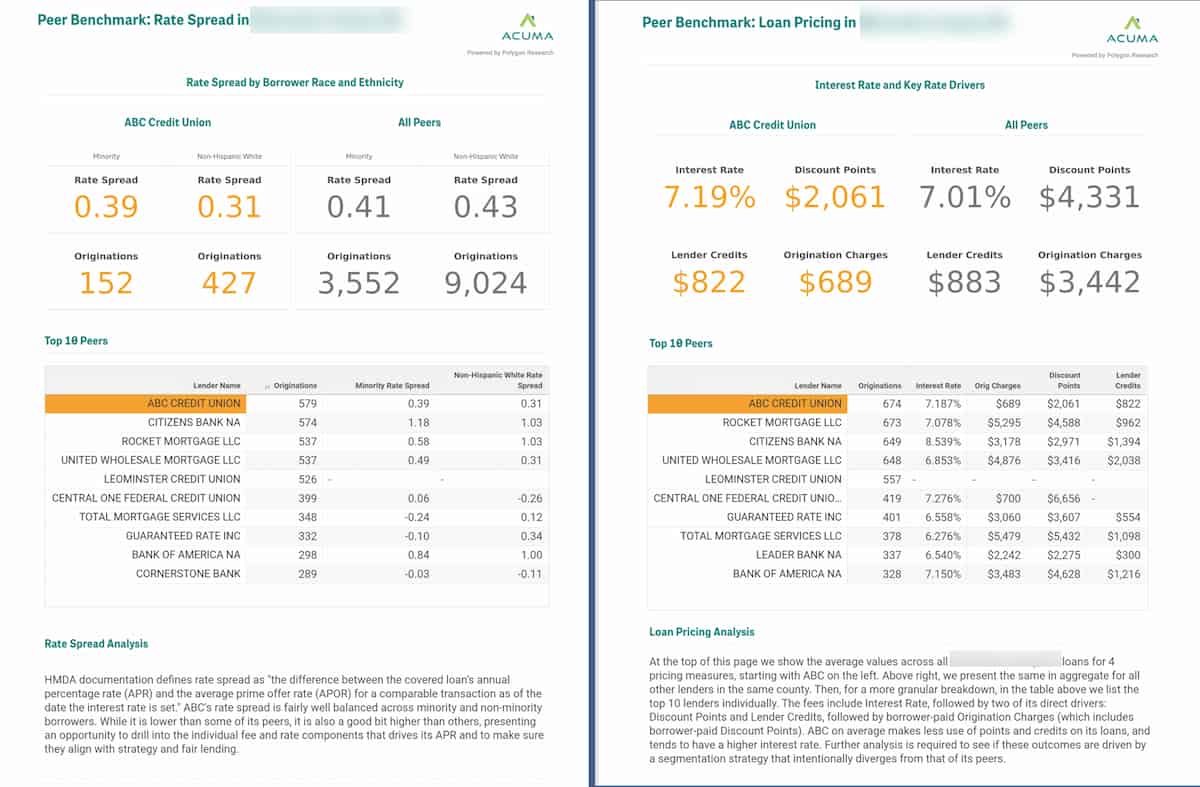Image resolution: width=1200 pixels, height=787 pixels.
Task: Click the $883 All Peers lender credits
Action: pos(965,283)
